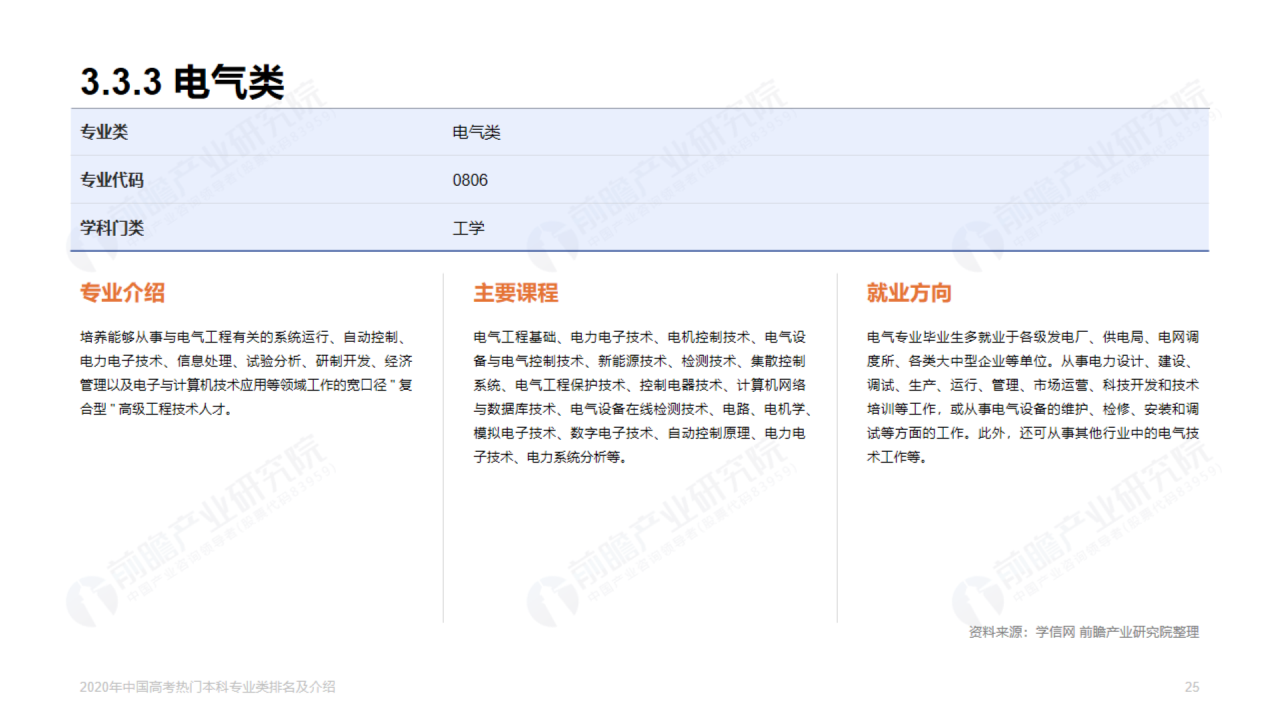Click footer text '2020年中国高考热门本科专业类排名及介绍'
Screen dimensions: 1280x720
pyautogui.click(x=208, y=687)
